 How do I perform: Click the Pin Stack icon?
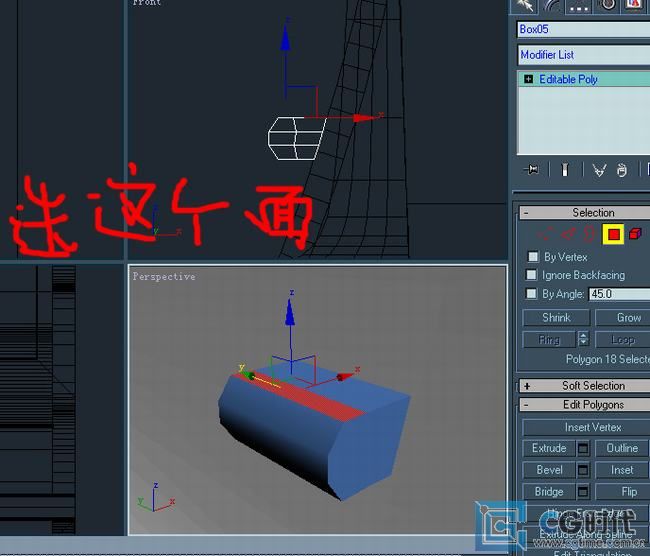click(531, 170)
